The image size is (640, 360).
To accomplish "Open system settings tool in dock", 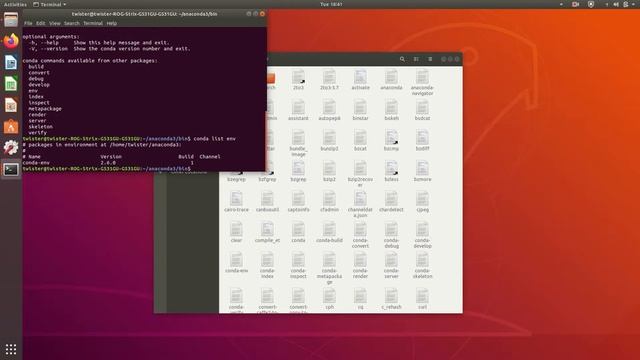I will [x=11, y=147].
